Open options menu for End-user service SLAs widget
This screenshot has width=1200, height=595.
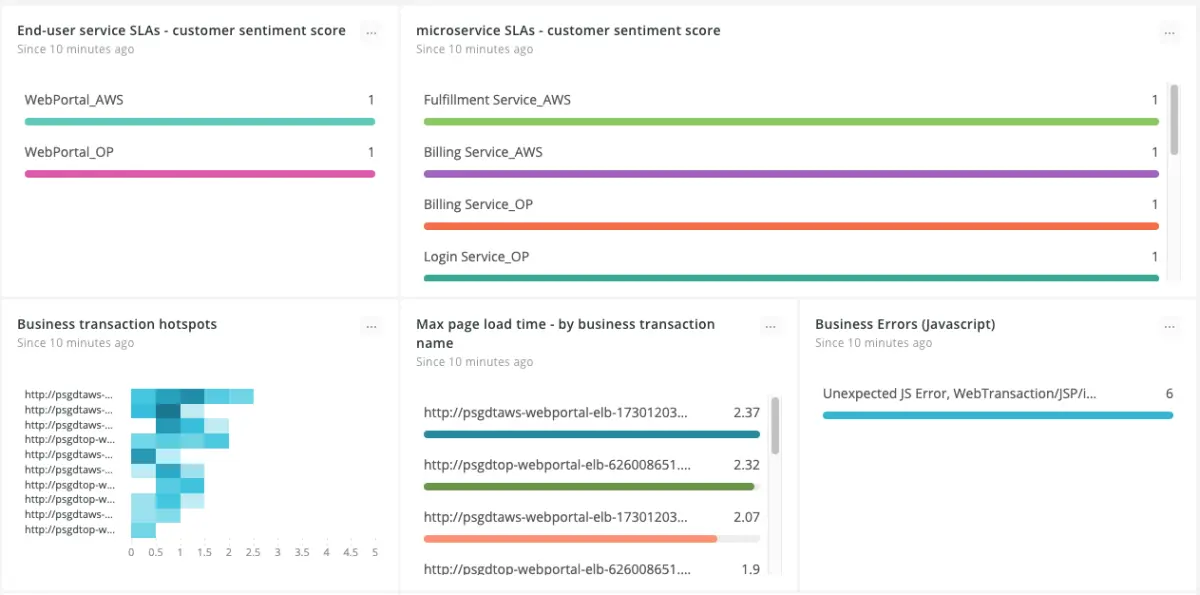click(x=371, y=33)
